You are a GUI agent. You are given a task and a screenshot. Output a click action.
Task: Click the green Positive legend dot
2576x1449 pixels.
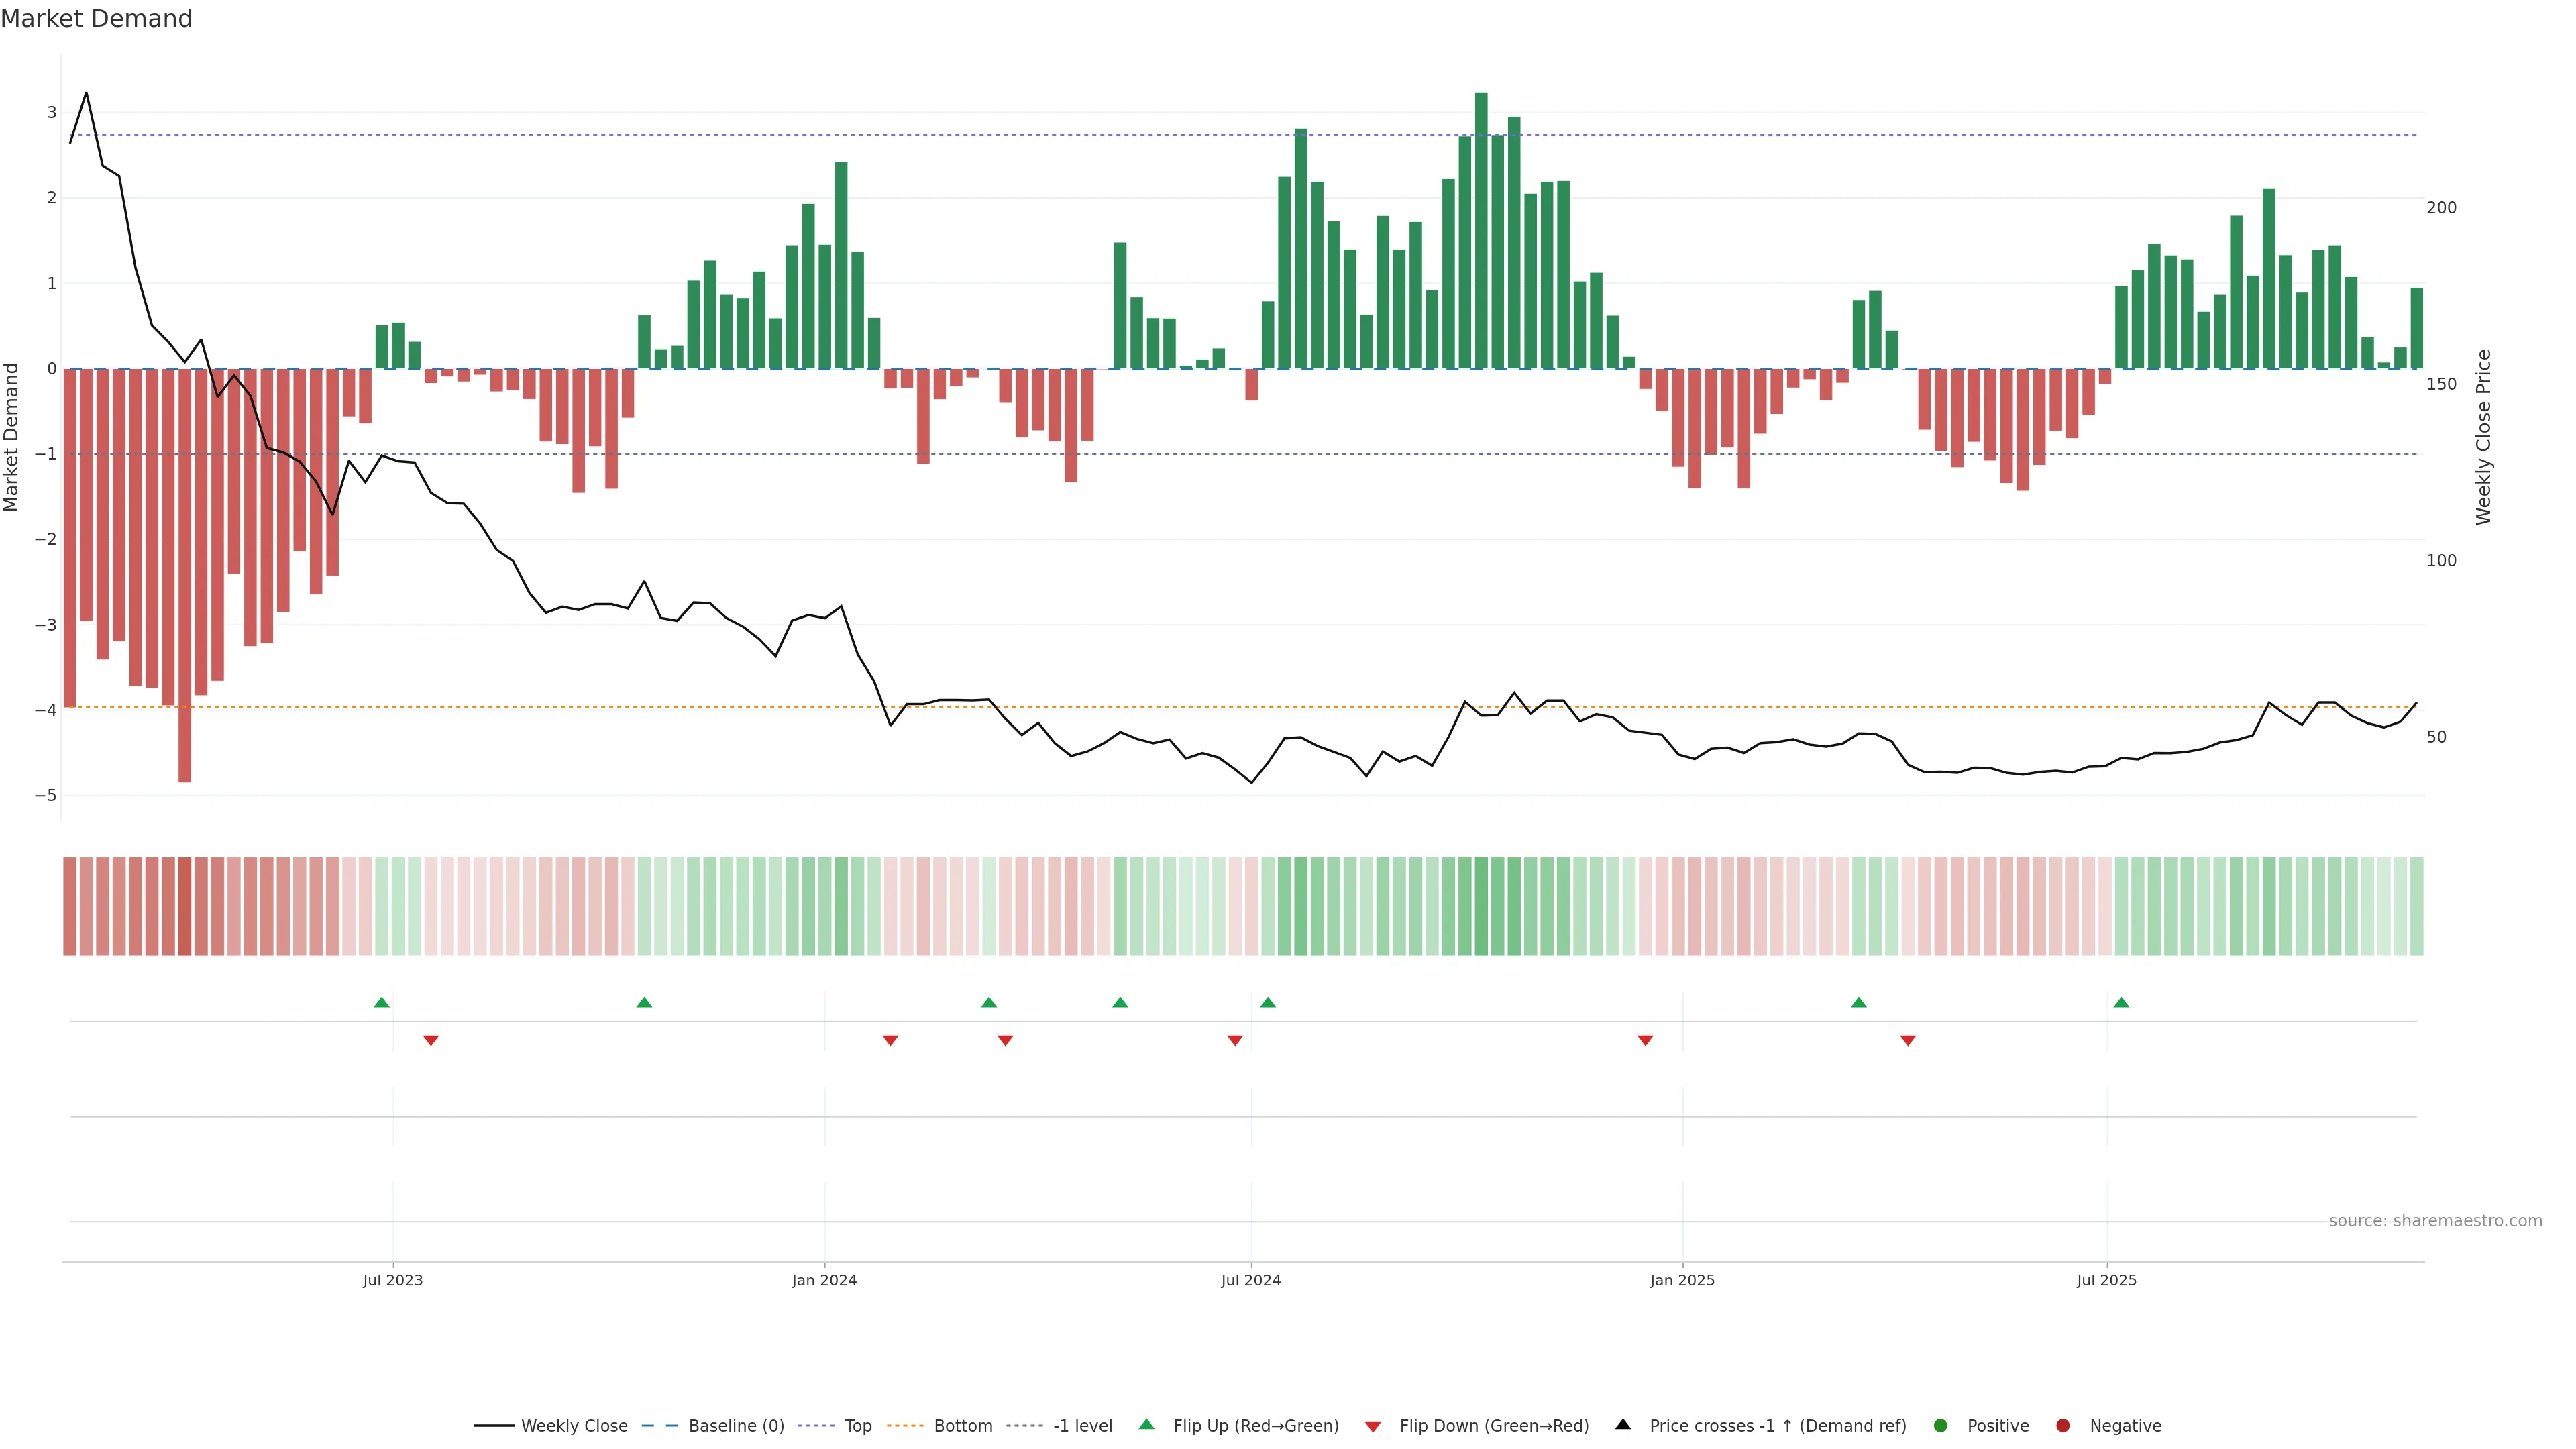click(x=1941, y=1426)
